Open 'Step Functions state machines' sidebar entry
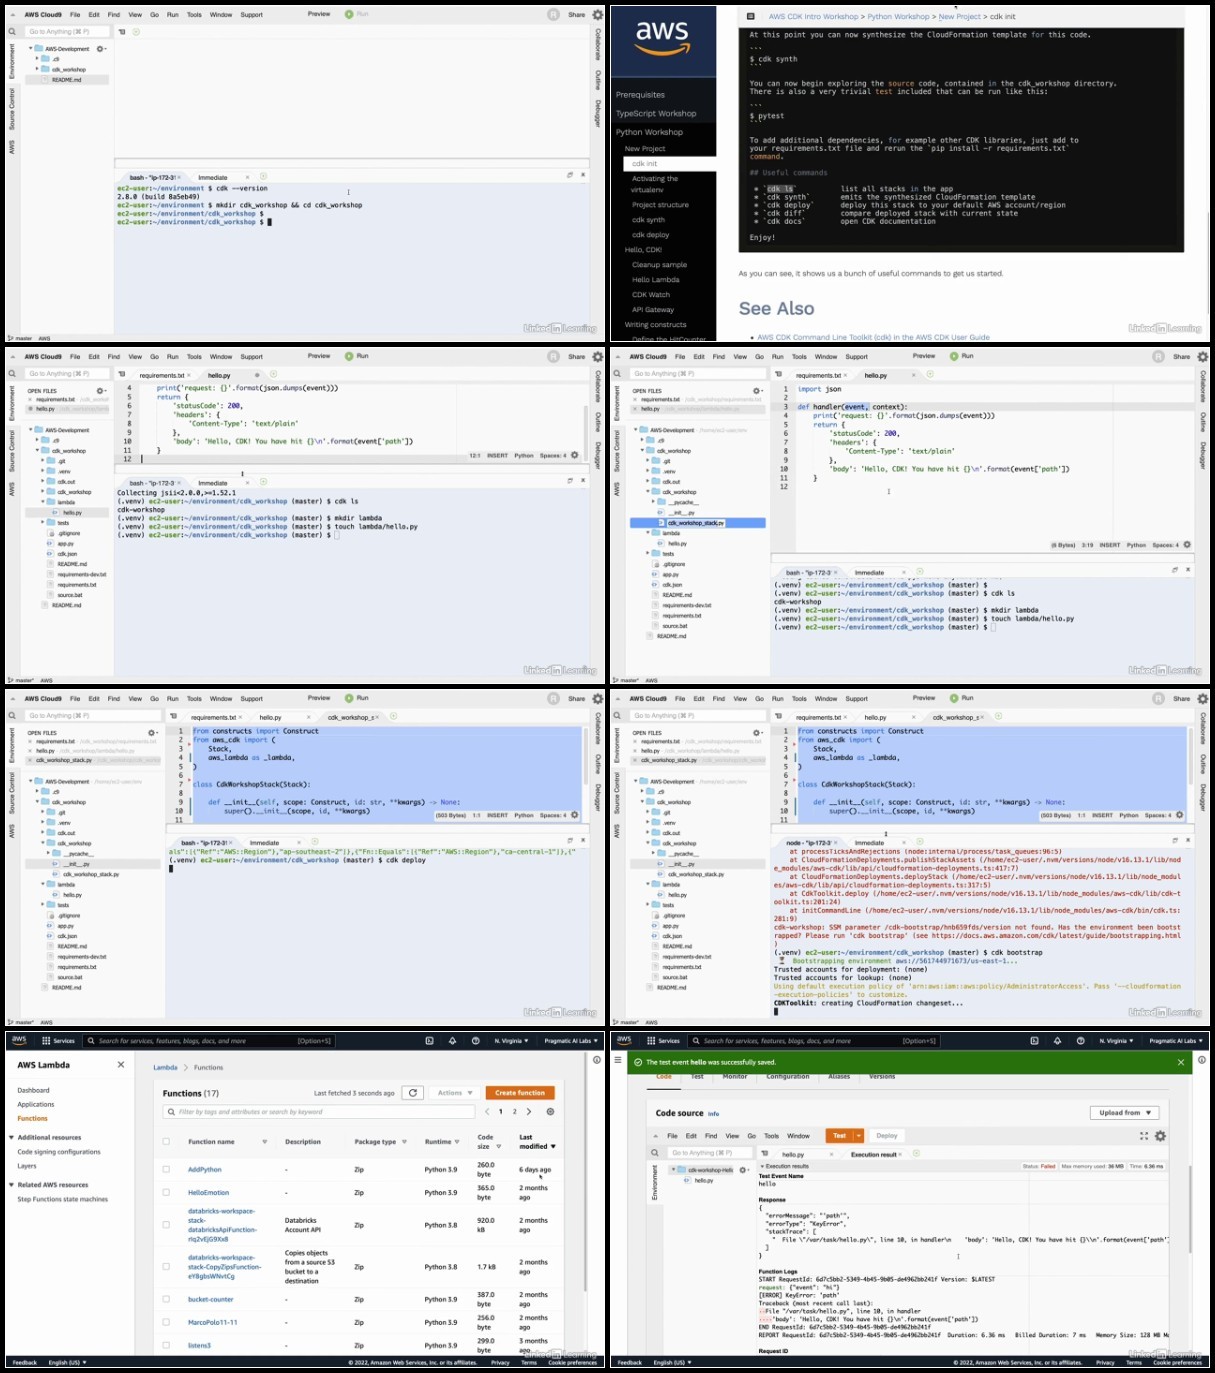The image size is (1215, 1373). click(62, 1199)
